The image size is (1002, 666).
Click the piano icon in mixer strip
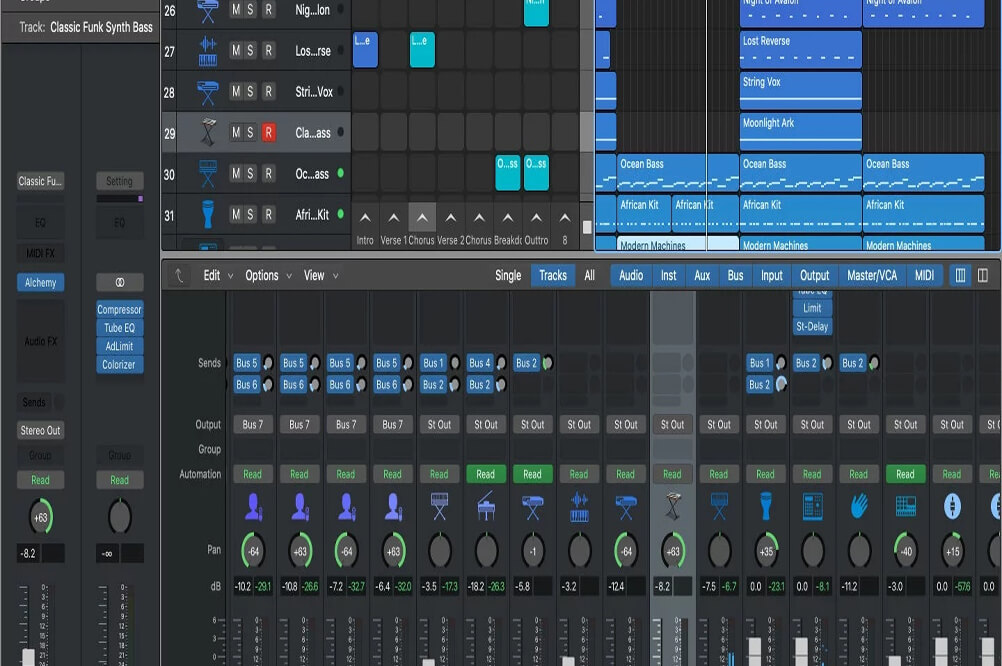[486, 507]
